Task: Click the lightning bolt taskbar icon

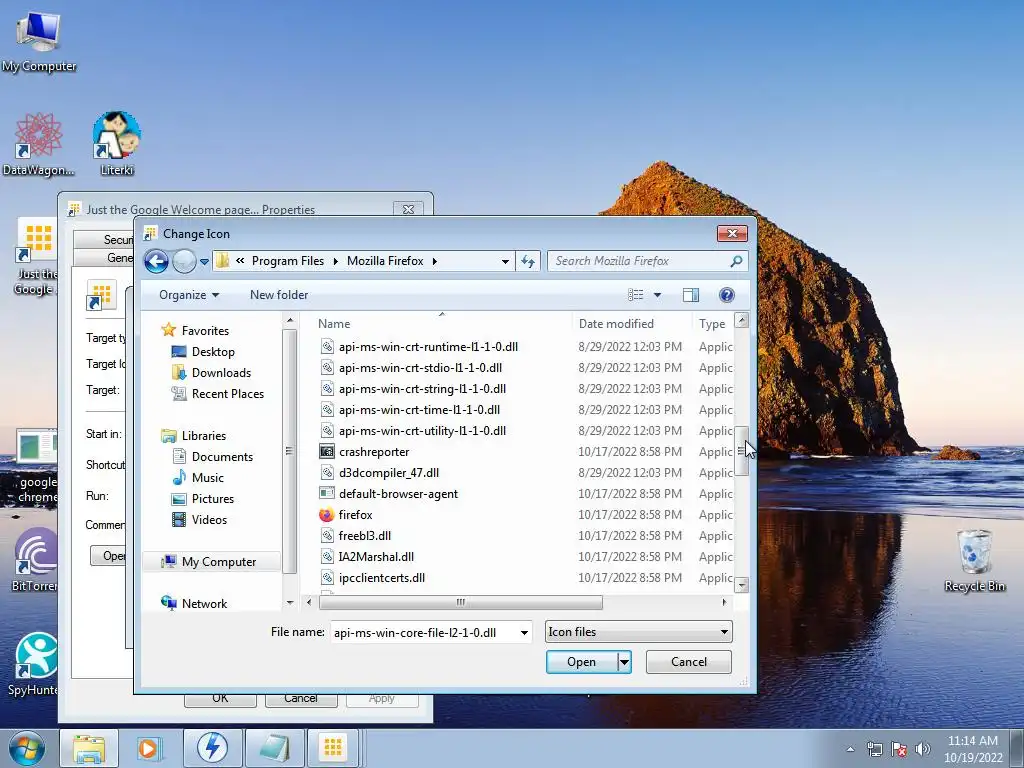Action: (212, 748)
